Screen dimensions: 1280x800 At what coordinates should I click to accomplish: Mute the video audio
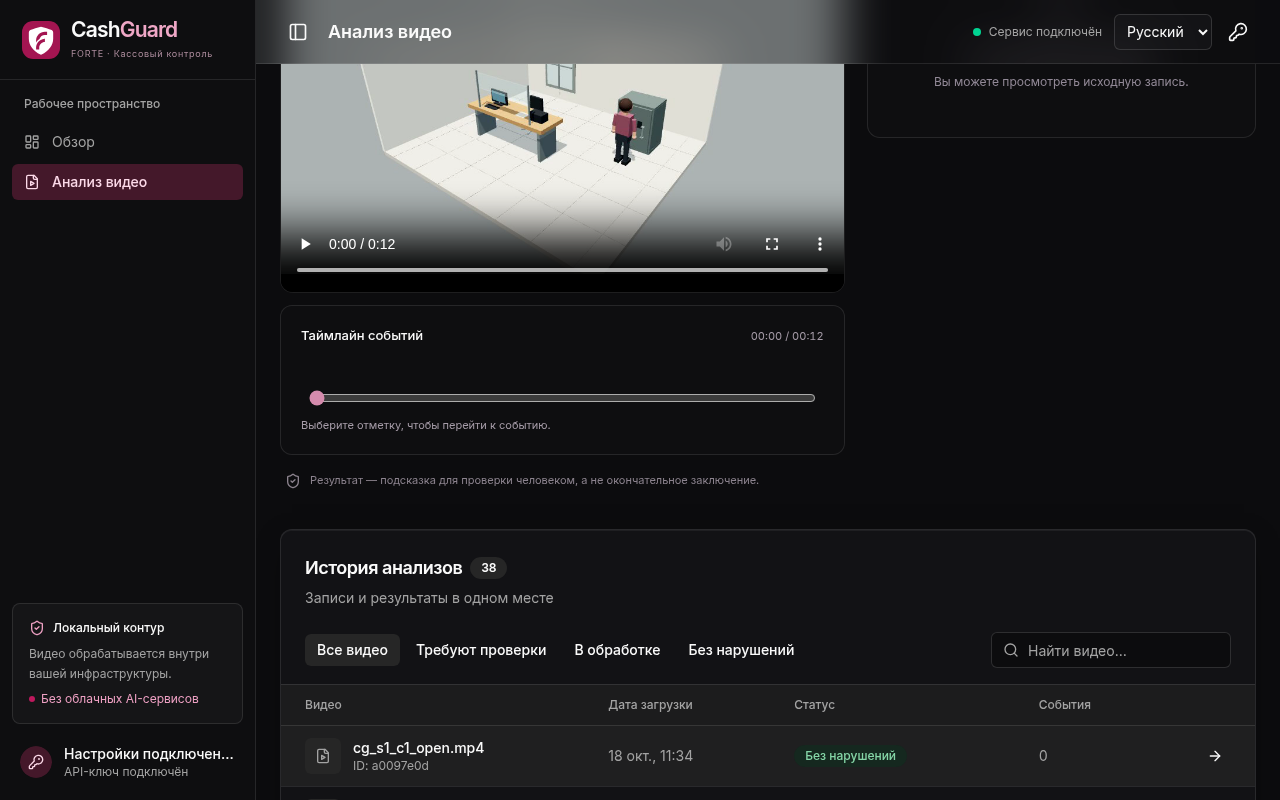724,244
